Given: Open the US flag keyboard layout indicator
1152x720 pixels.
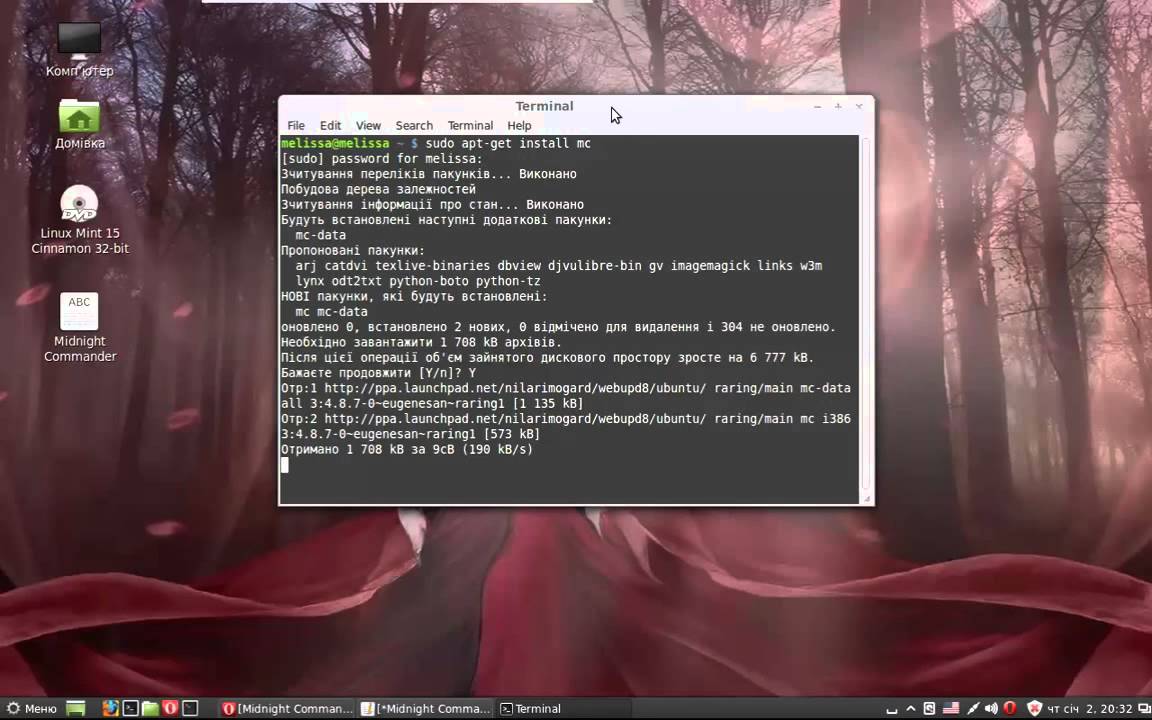Looking at the screenshot, I should click(x=951, y=709).
